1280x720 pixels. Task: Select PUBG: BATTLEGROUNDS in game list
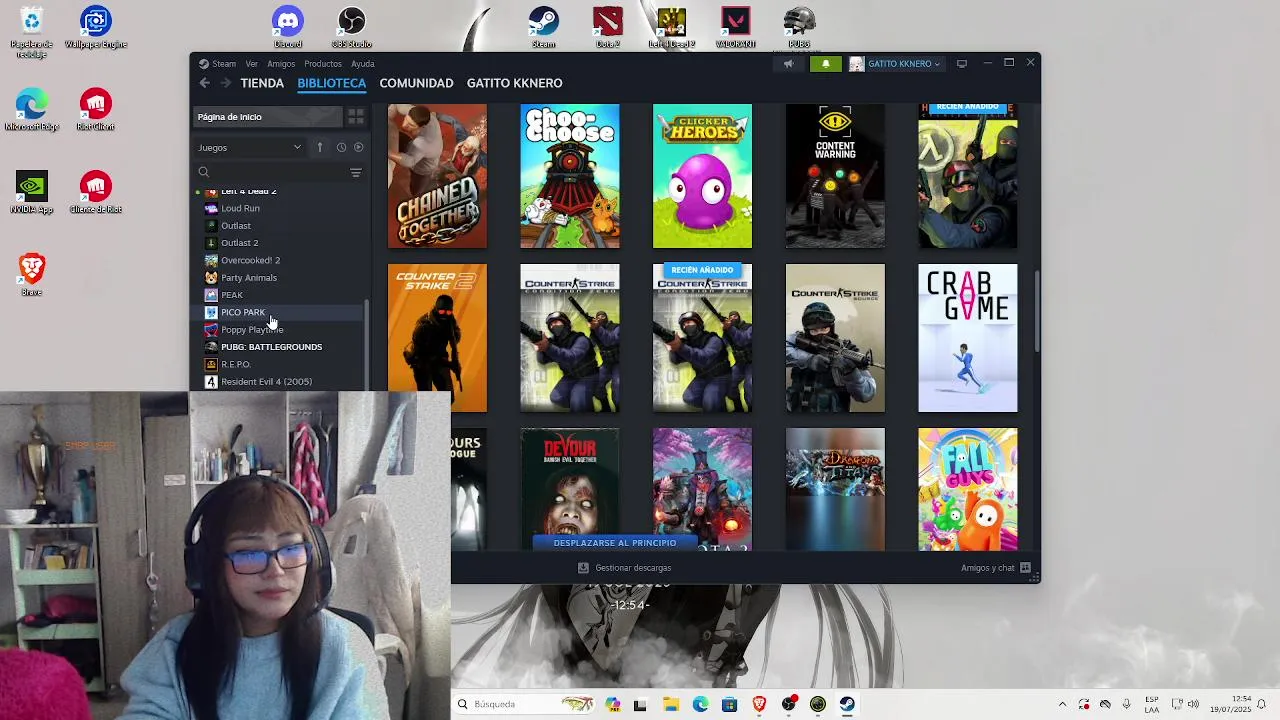click(278, 347)
